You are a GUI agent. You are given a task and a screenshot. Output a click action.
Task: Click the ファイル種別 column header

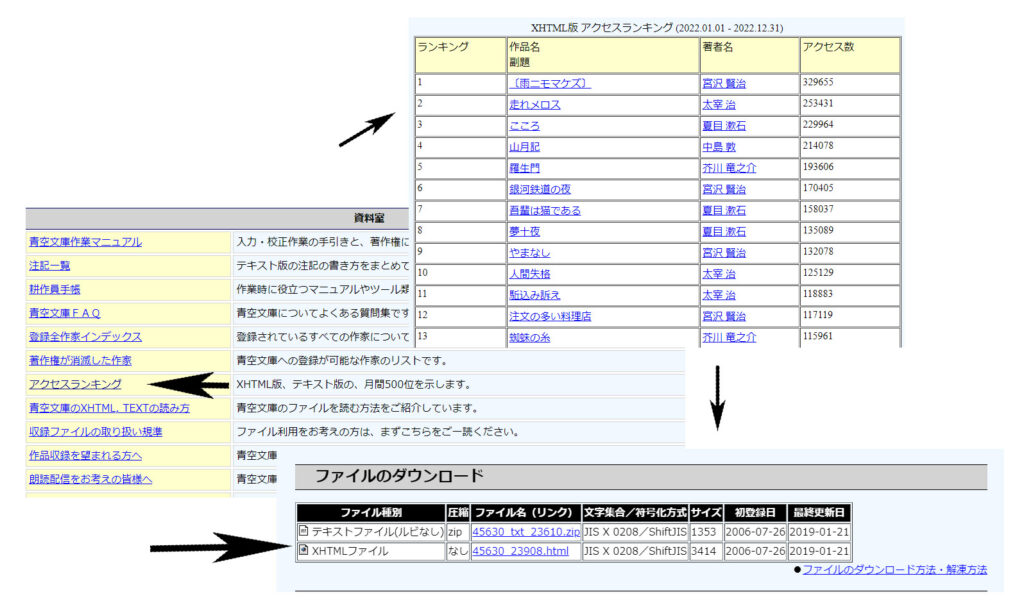371,513
